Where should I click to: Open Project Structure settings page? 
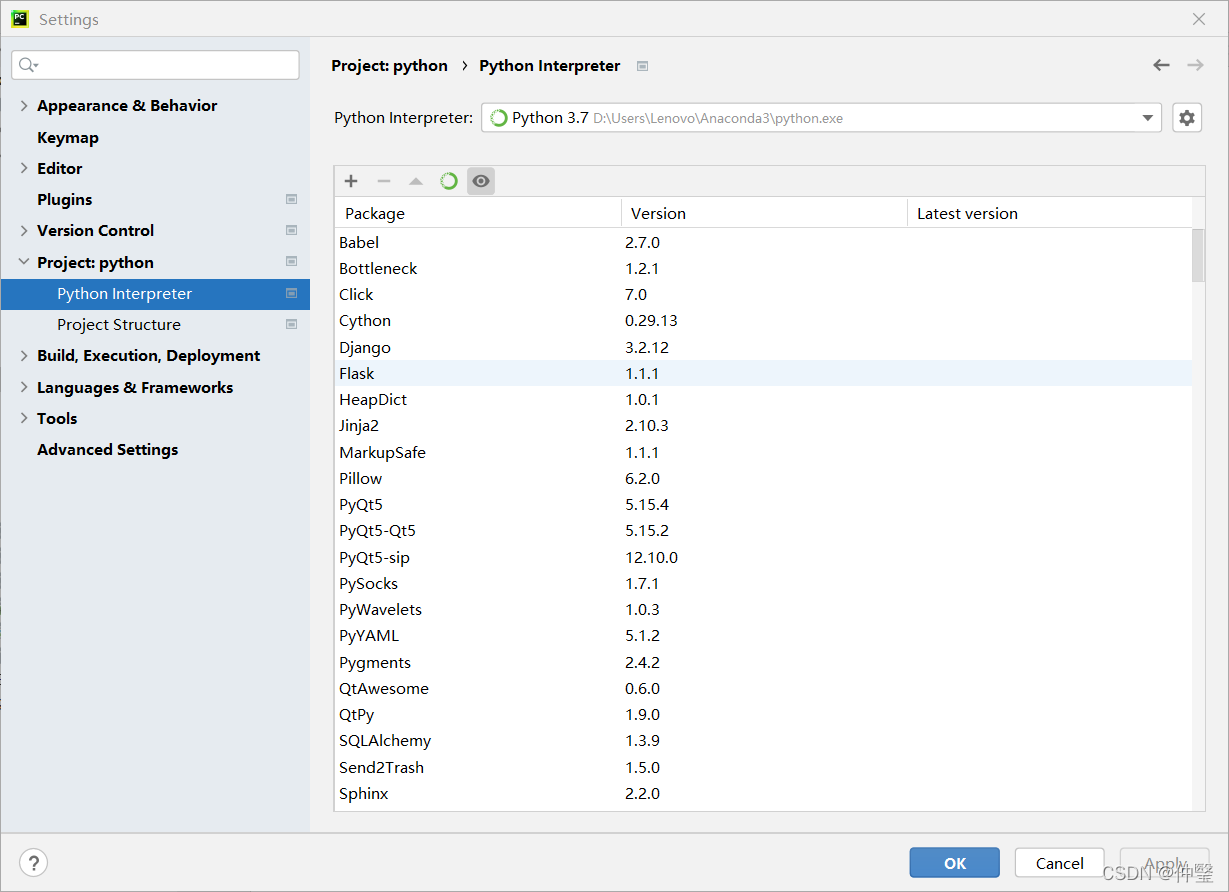coord(118,324)
